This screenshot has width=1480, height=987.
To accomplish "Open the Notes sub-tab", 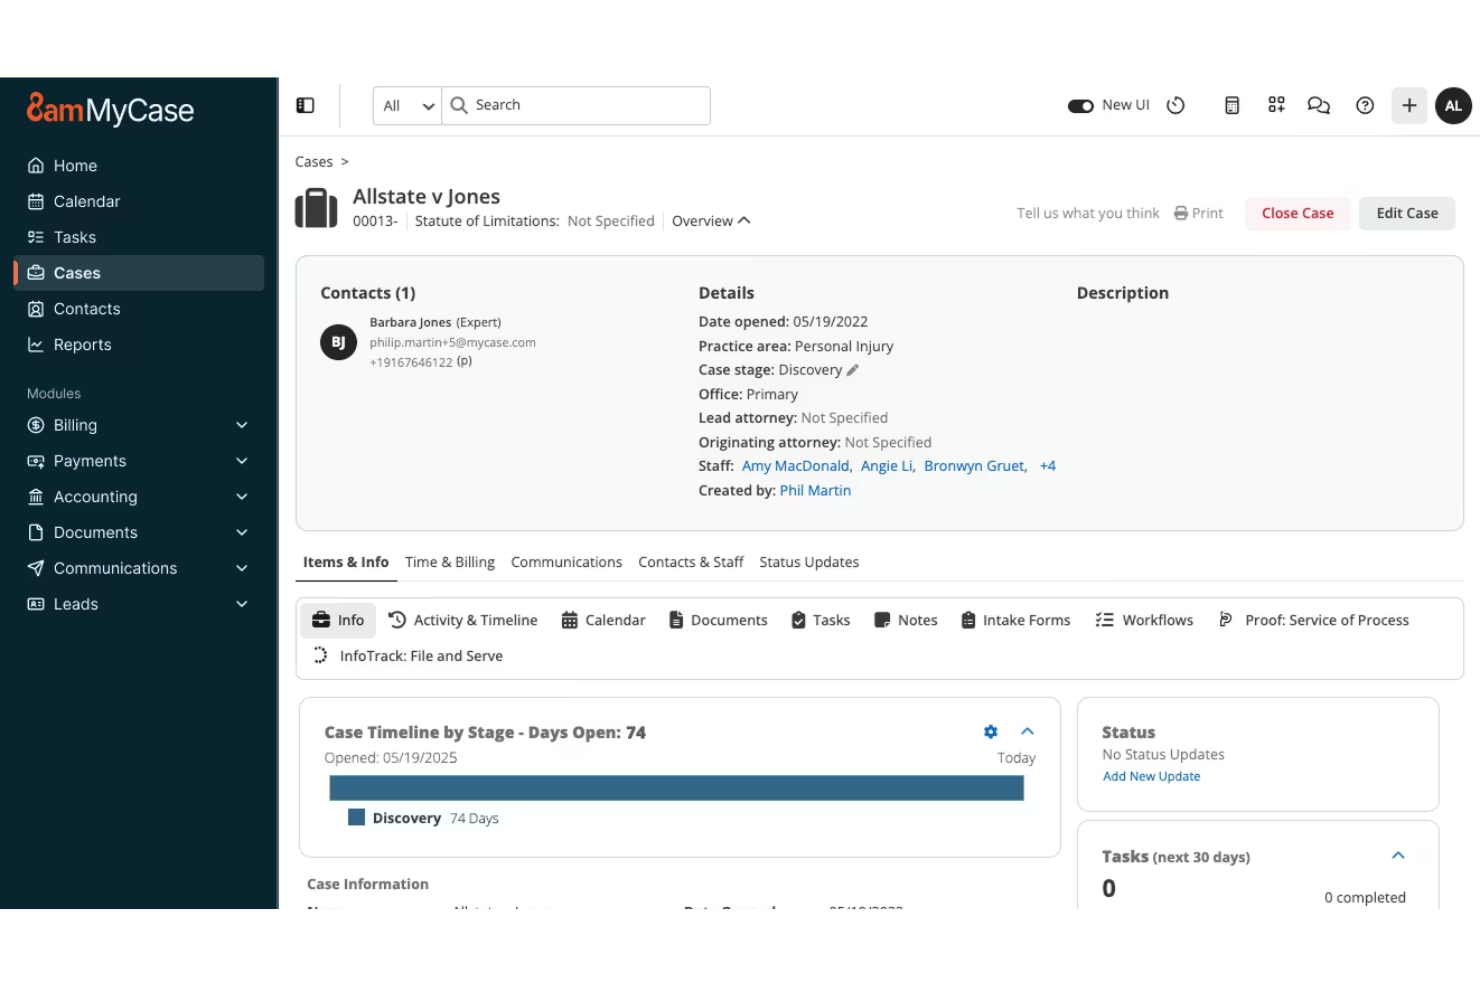I will 906,620.
